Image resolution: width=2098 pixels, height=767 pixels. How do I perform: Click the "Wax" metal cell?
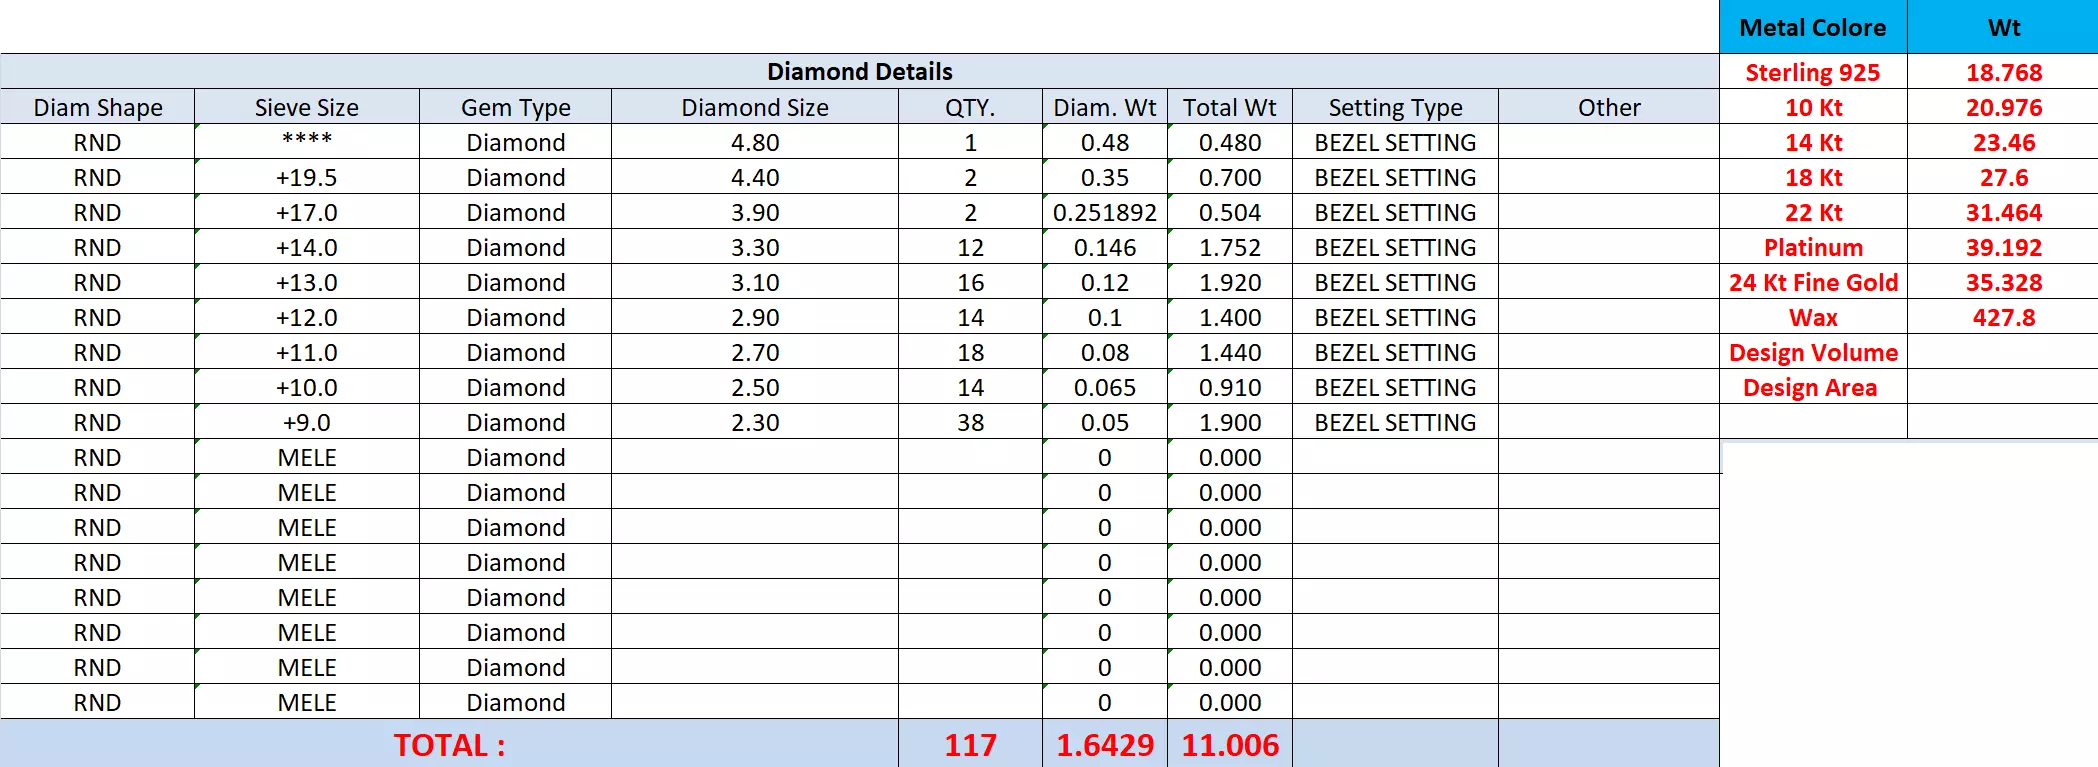1813,317
